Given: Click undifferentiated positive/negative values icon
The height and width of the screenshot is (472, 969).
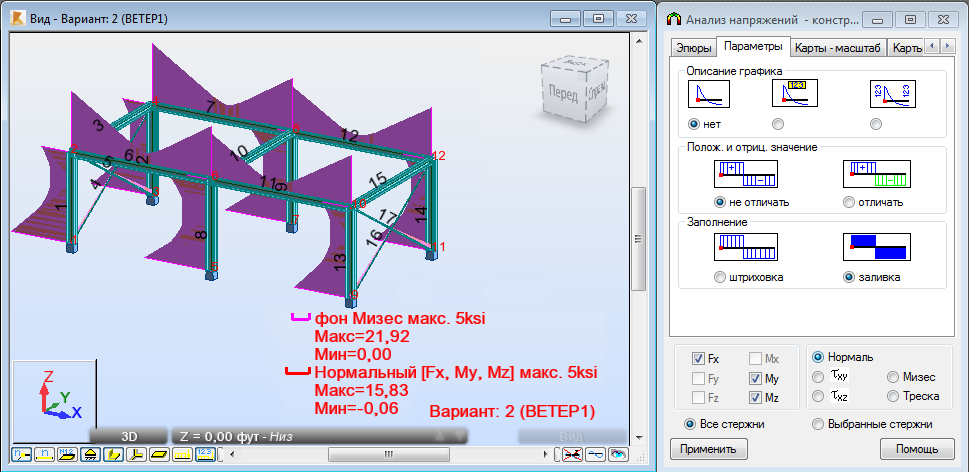Looking at the screenshot, I should [745, 174].
